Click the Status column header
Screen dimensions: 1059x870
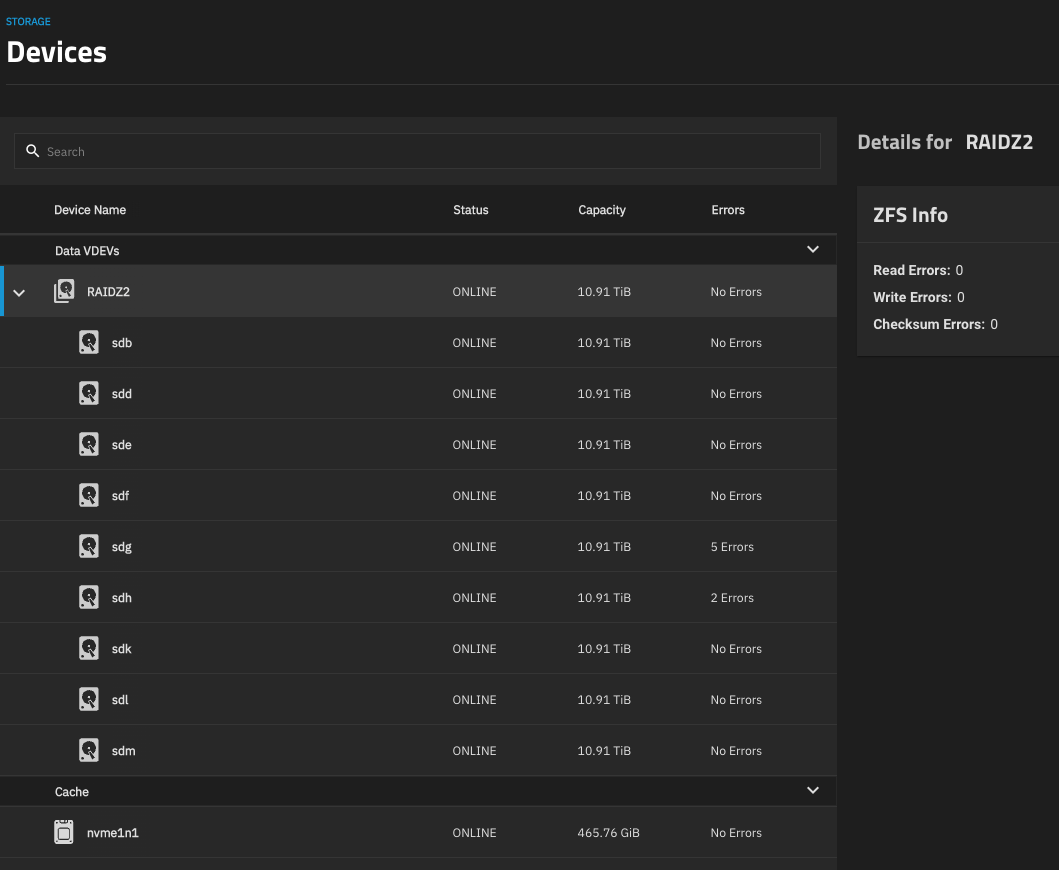[471, 210]
